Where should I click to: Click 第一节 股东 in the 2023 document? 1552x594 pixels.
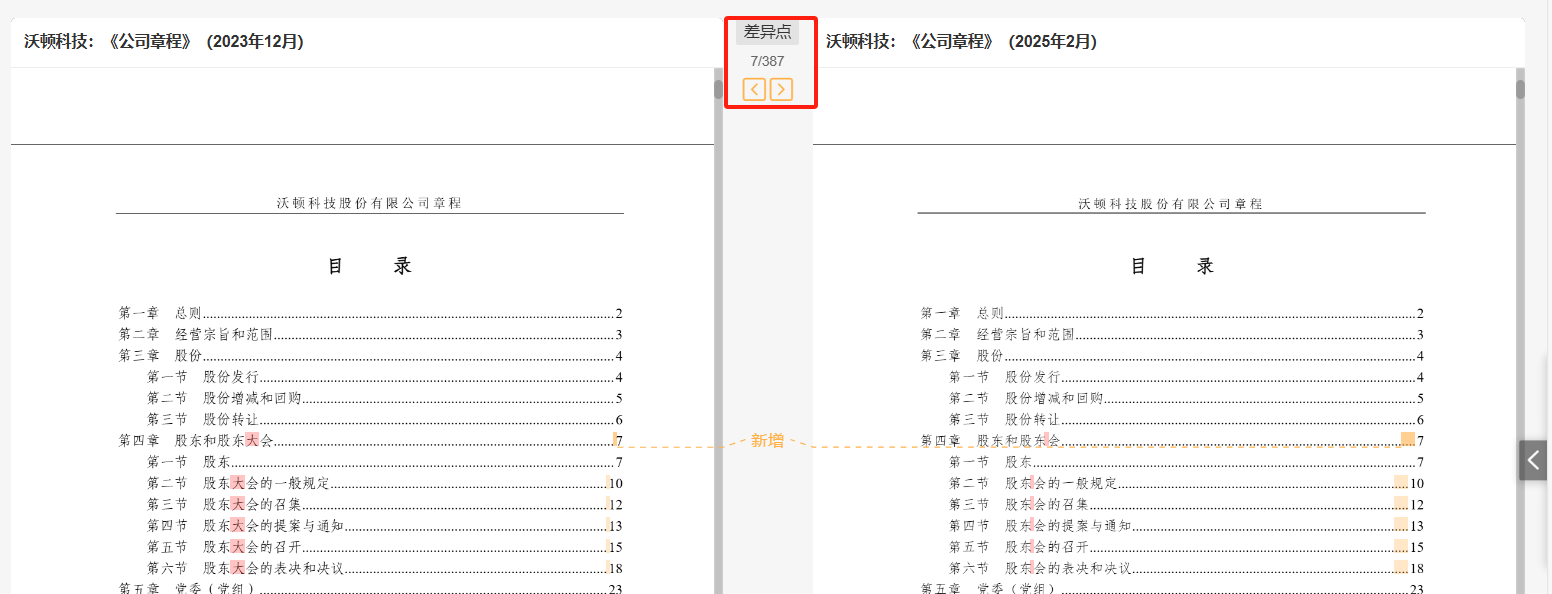pos(385,462)
